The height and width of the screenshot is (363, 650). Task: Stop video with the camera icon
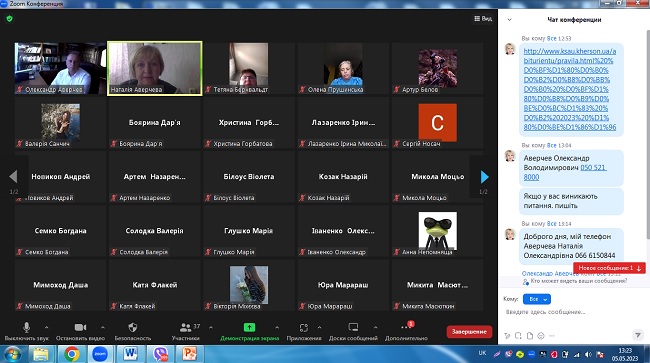[x=80, y=327]
